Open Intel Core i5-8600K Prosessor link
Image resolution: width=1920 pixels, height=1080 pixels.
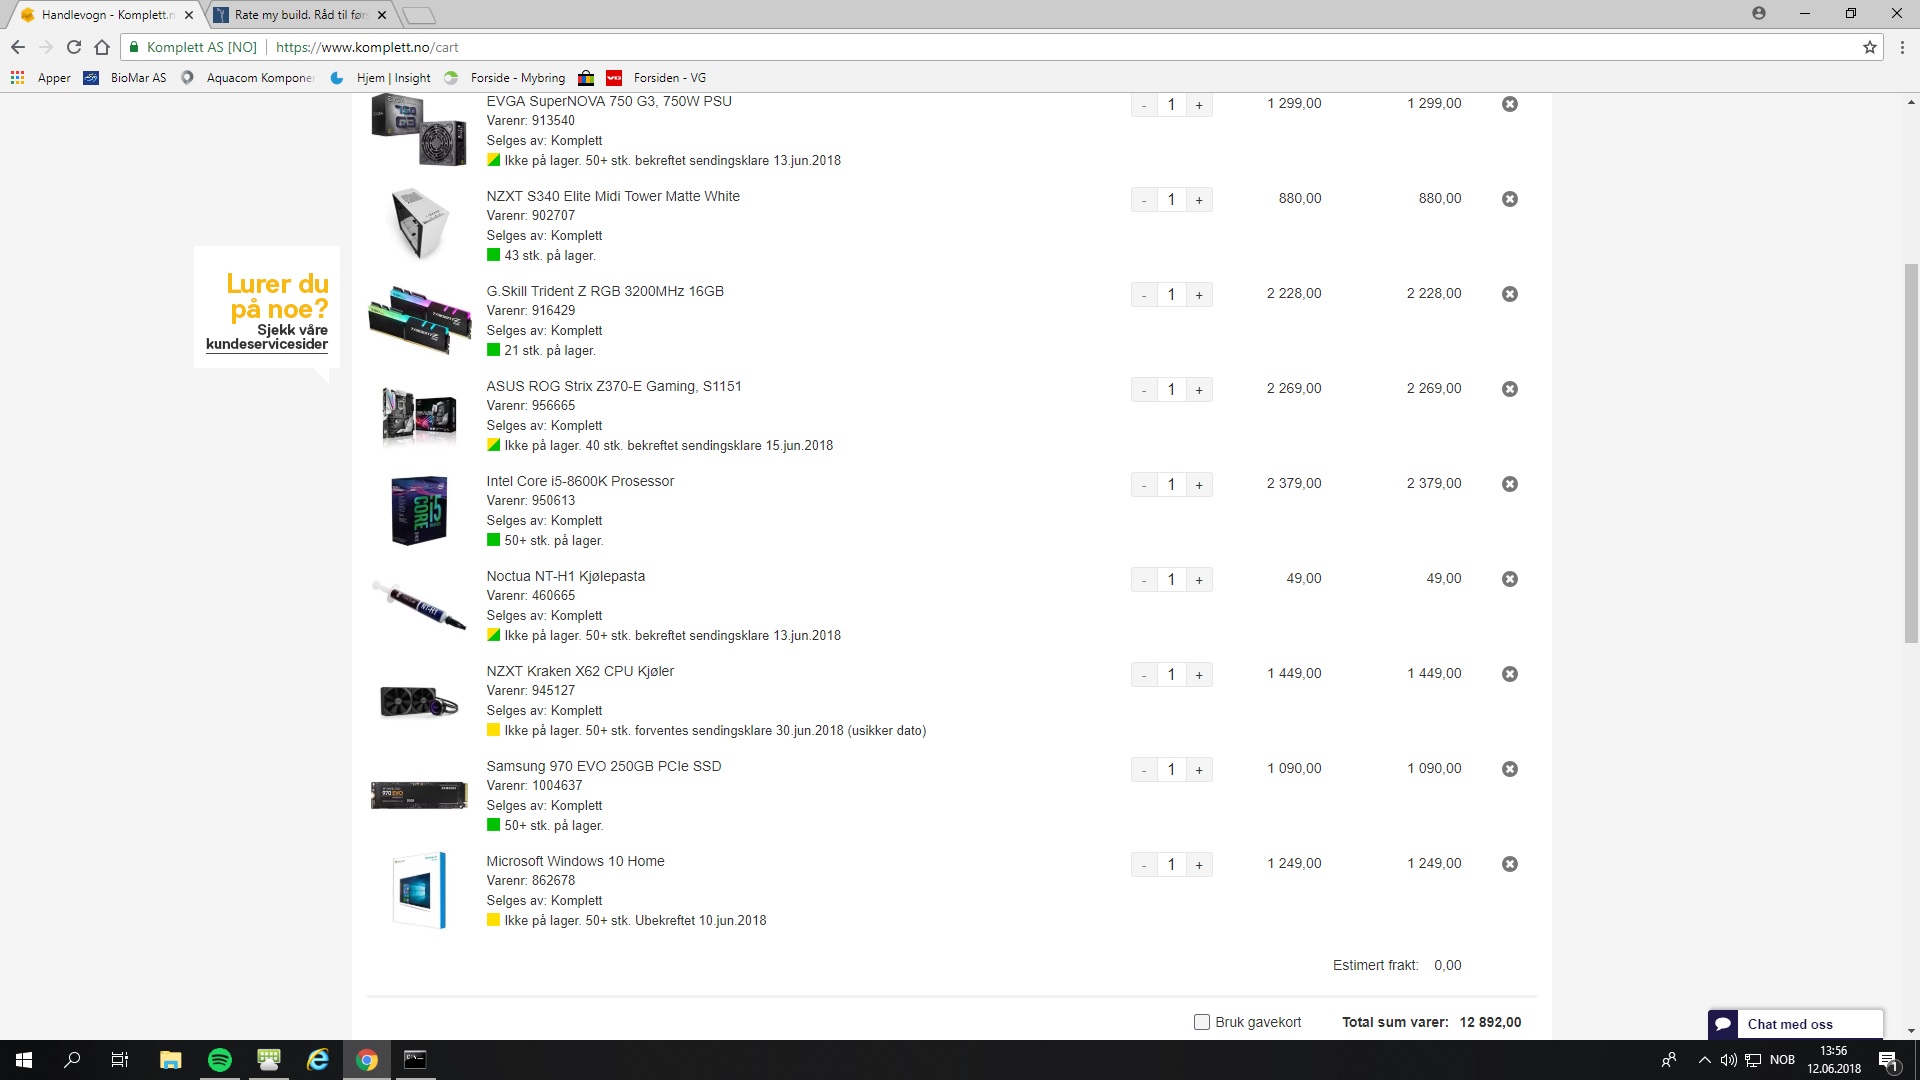(580, 481)
